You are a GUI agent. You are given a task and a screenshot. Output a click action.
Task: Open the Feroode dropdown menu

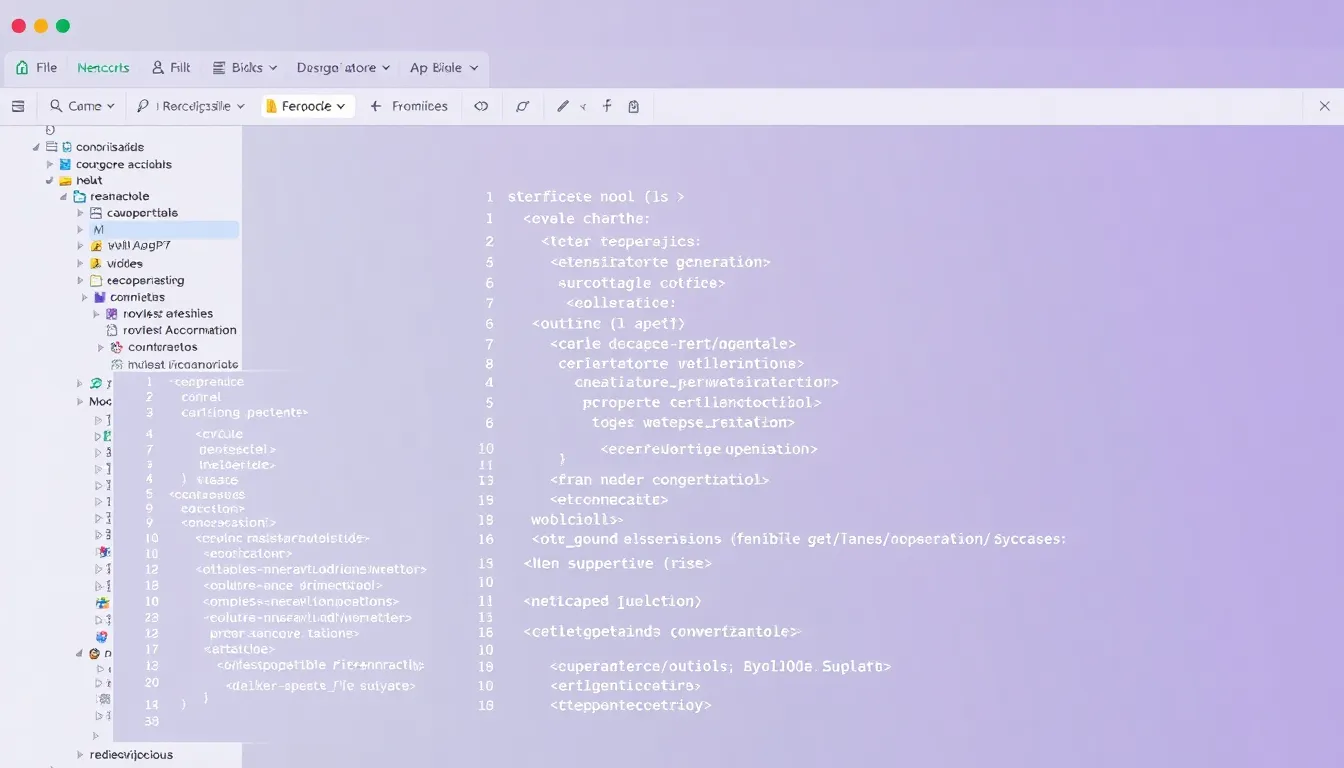coord(307,105)
